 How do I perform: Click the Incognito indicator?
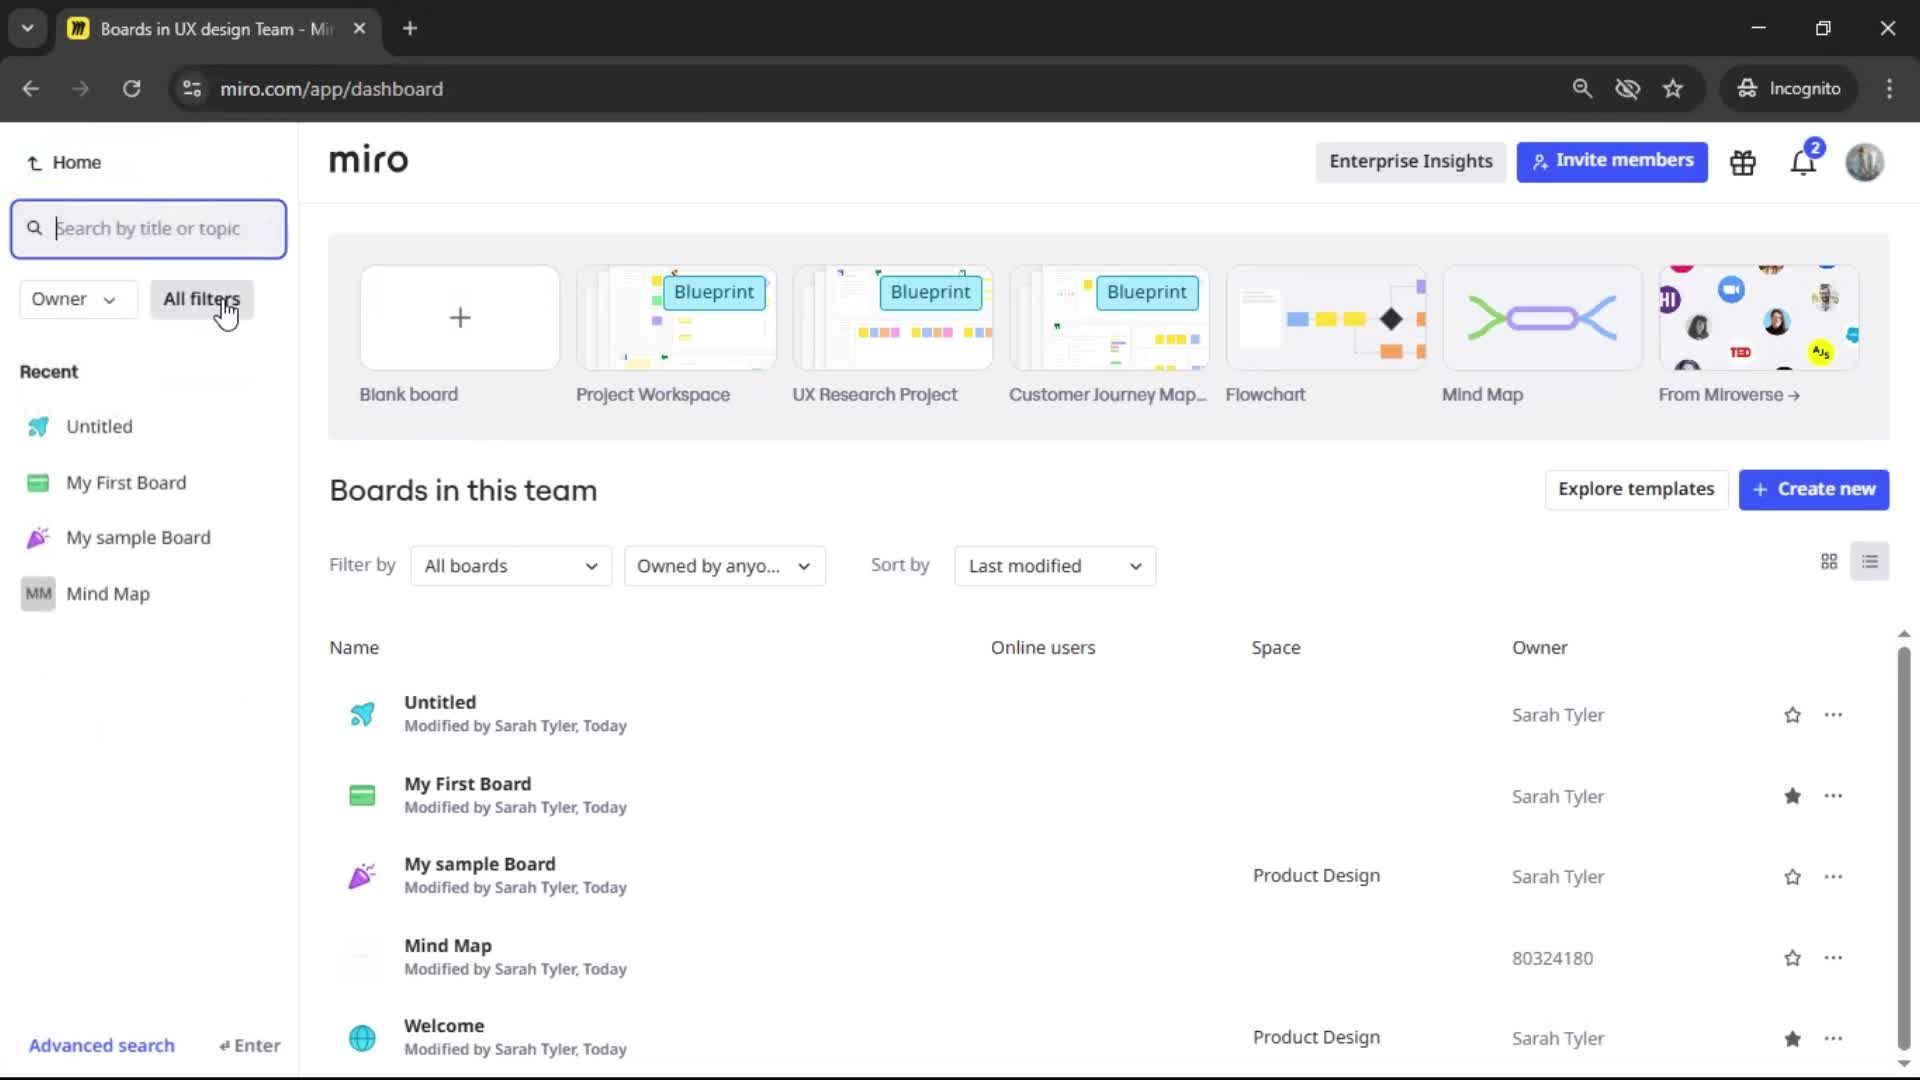[1788, 88]
